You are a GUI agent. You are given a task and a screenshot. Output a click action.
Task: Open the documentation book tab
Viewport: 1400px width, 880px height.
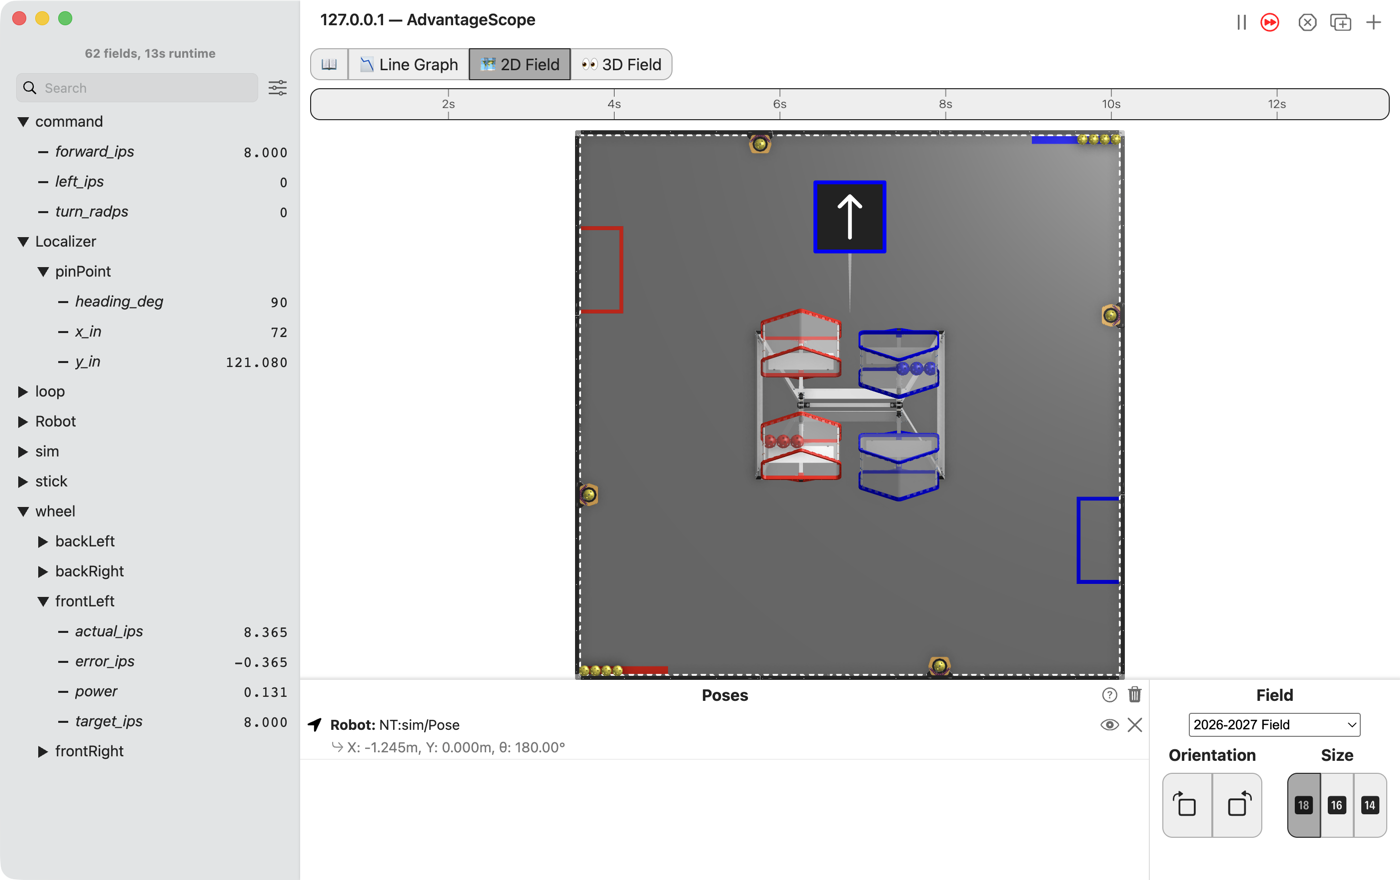coord(329,64)
